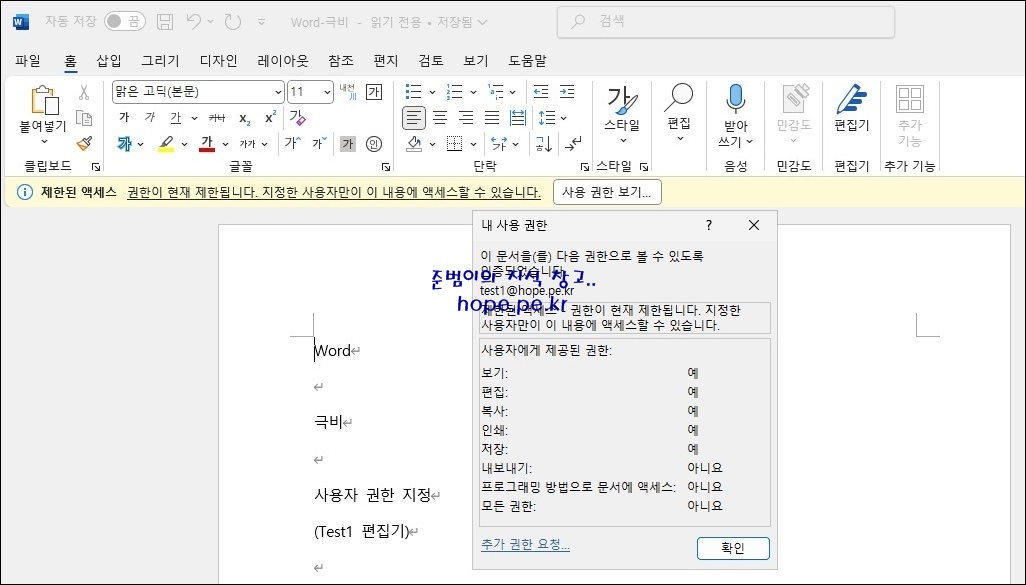
Task: Select the Format Painter brush icon
Action: click(84, 143)
